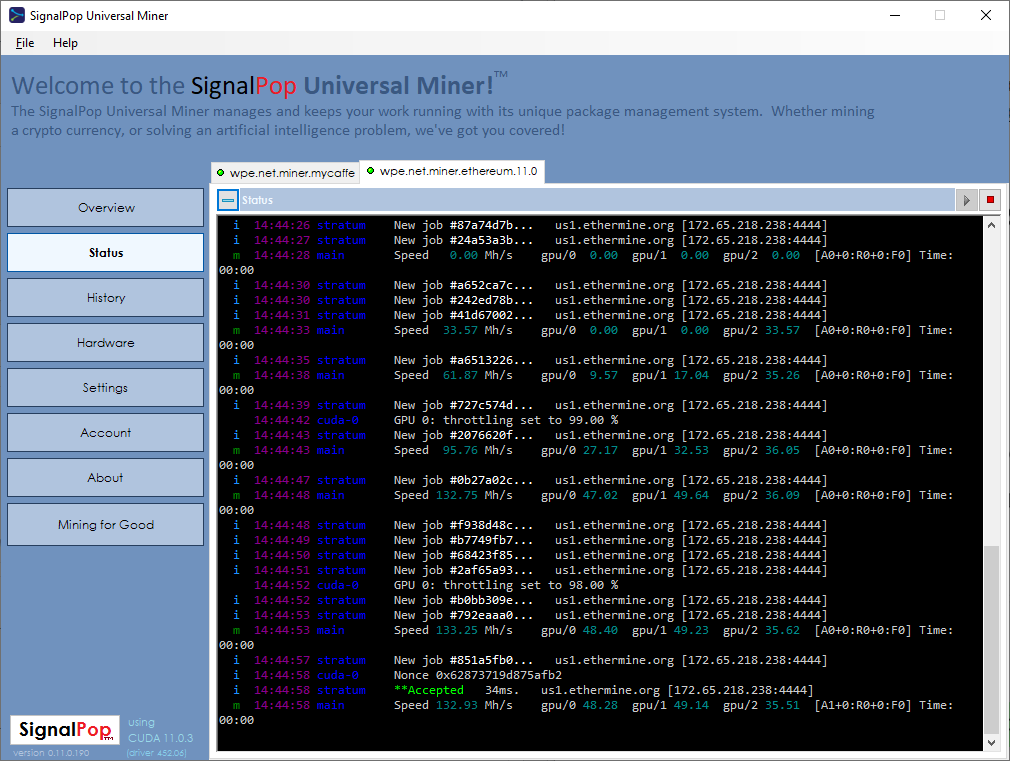Click the 'New job #87a74d7b...' log entry
The height and width of the screenshot is (761, 1010).
(x=464, y=225)
